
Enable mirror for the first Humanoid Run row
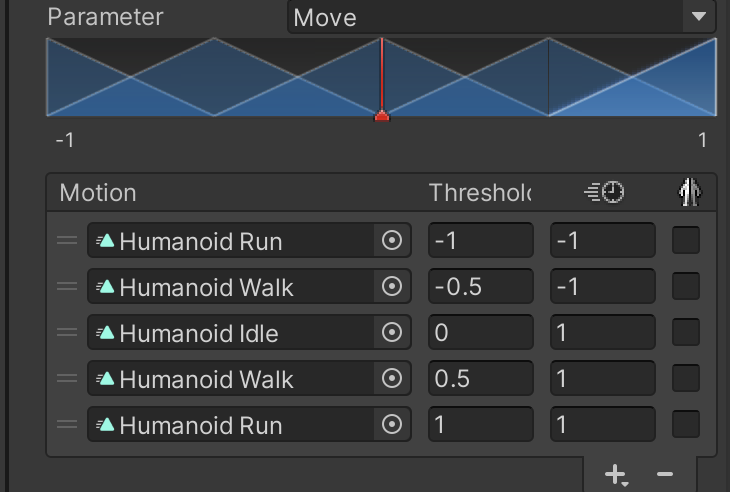pyautogui.click(x=686, y=241)
